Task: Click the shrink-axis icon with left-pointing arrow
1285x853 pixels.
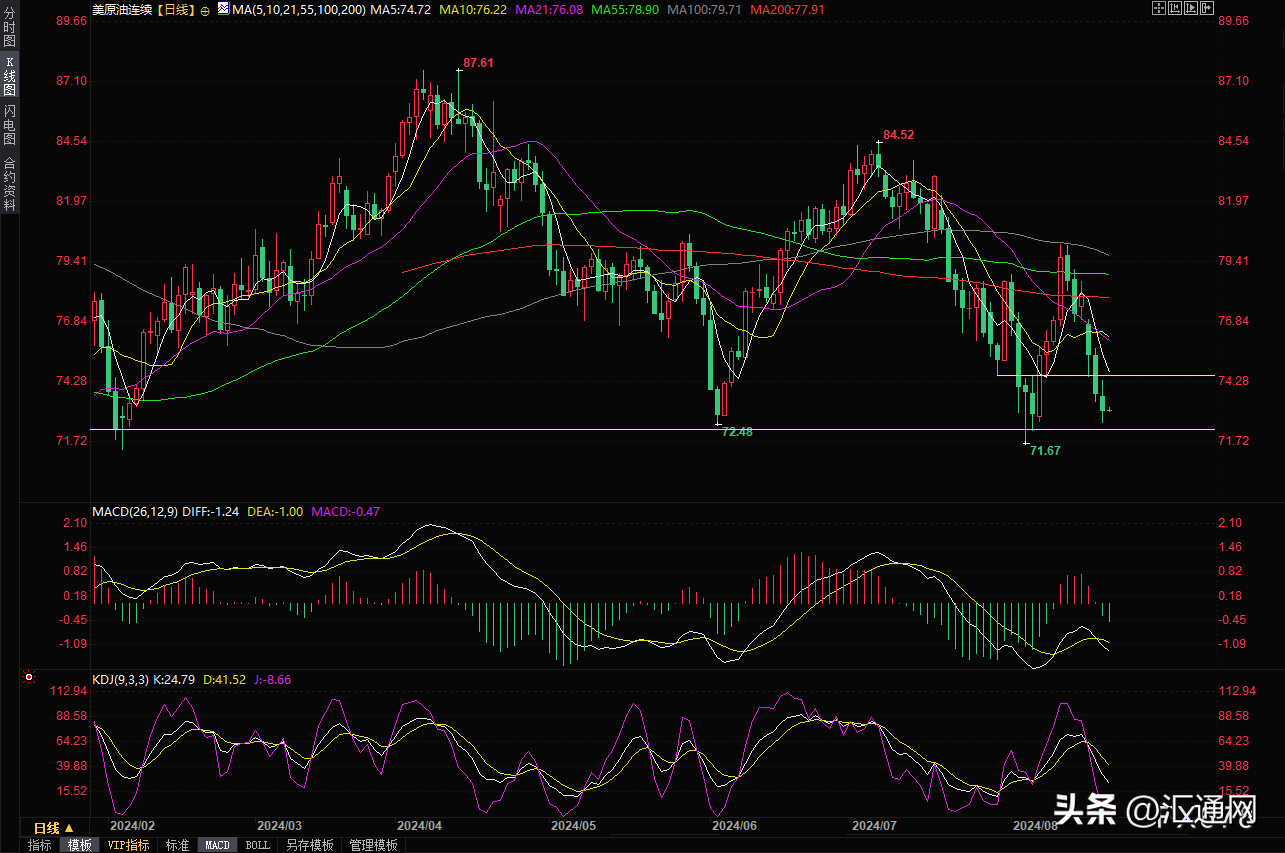Action: tap(1175, 8)
